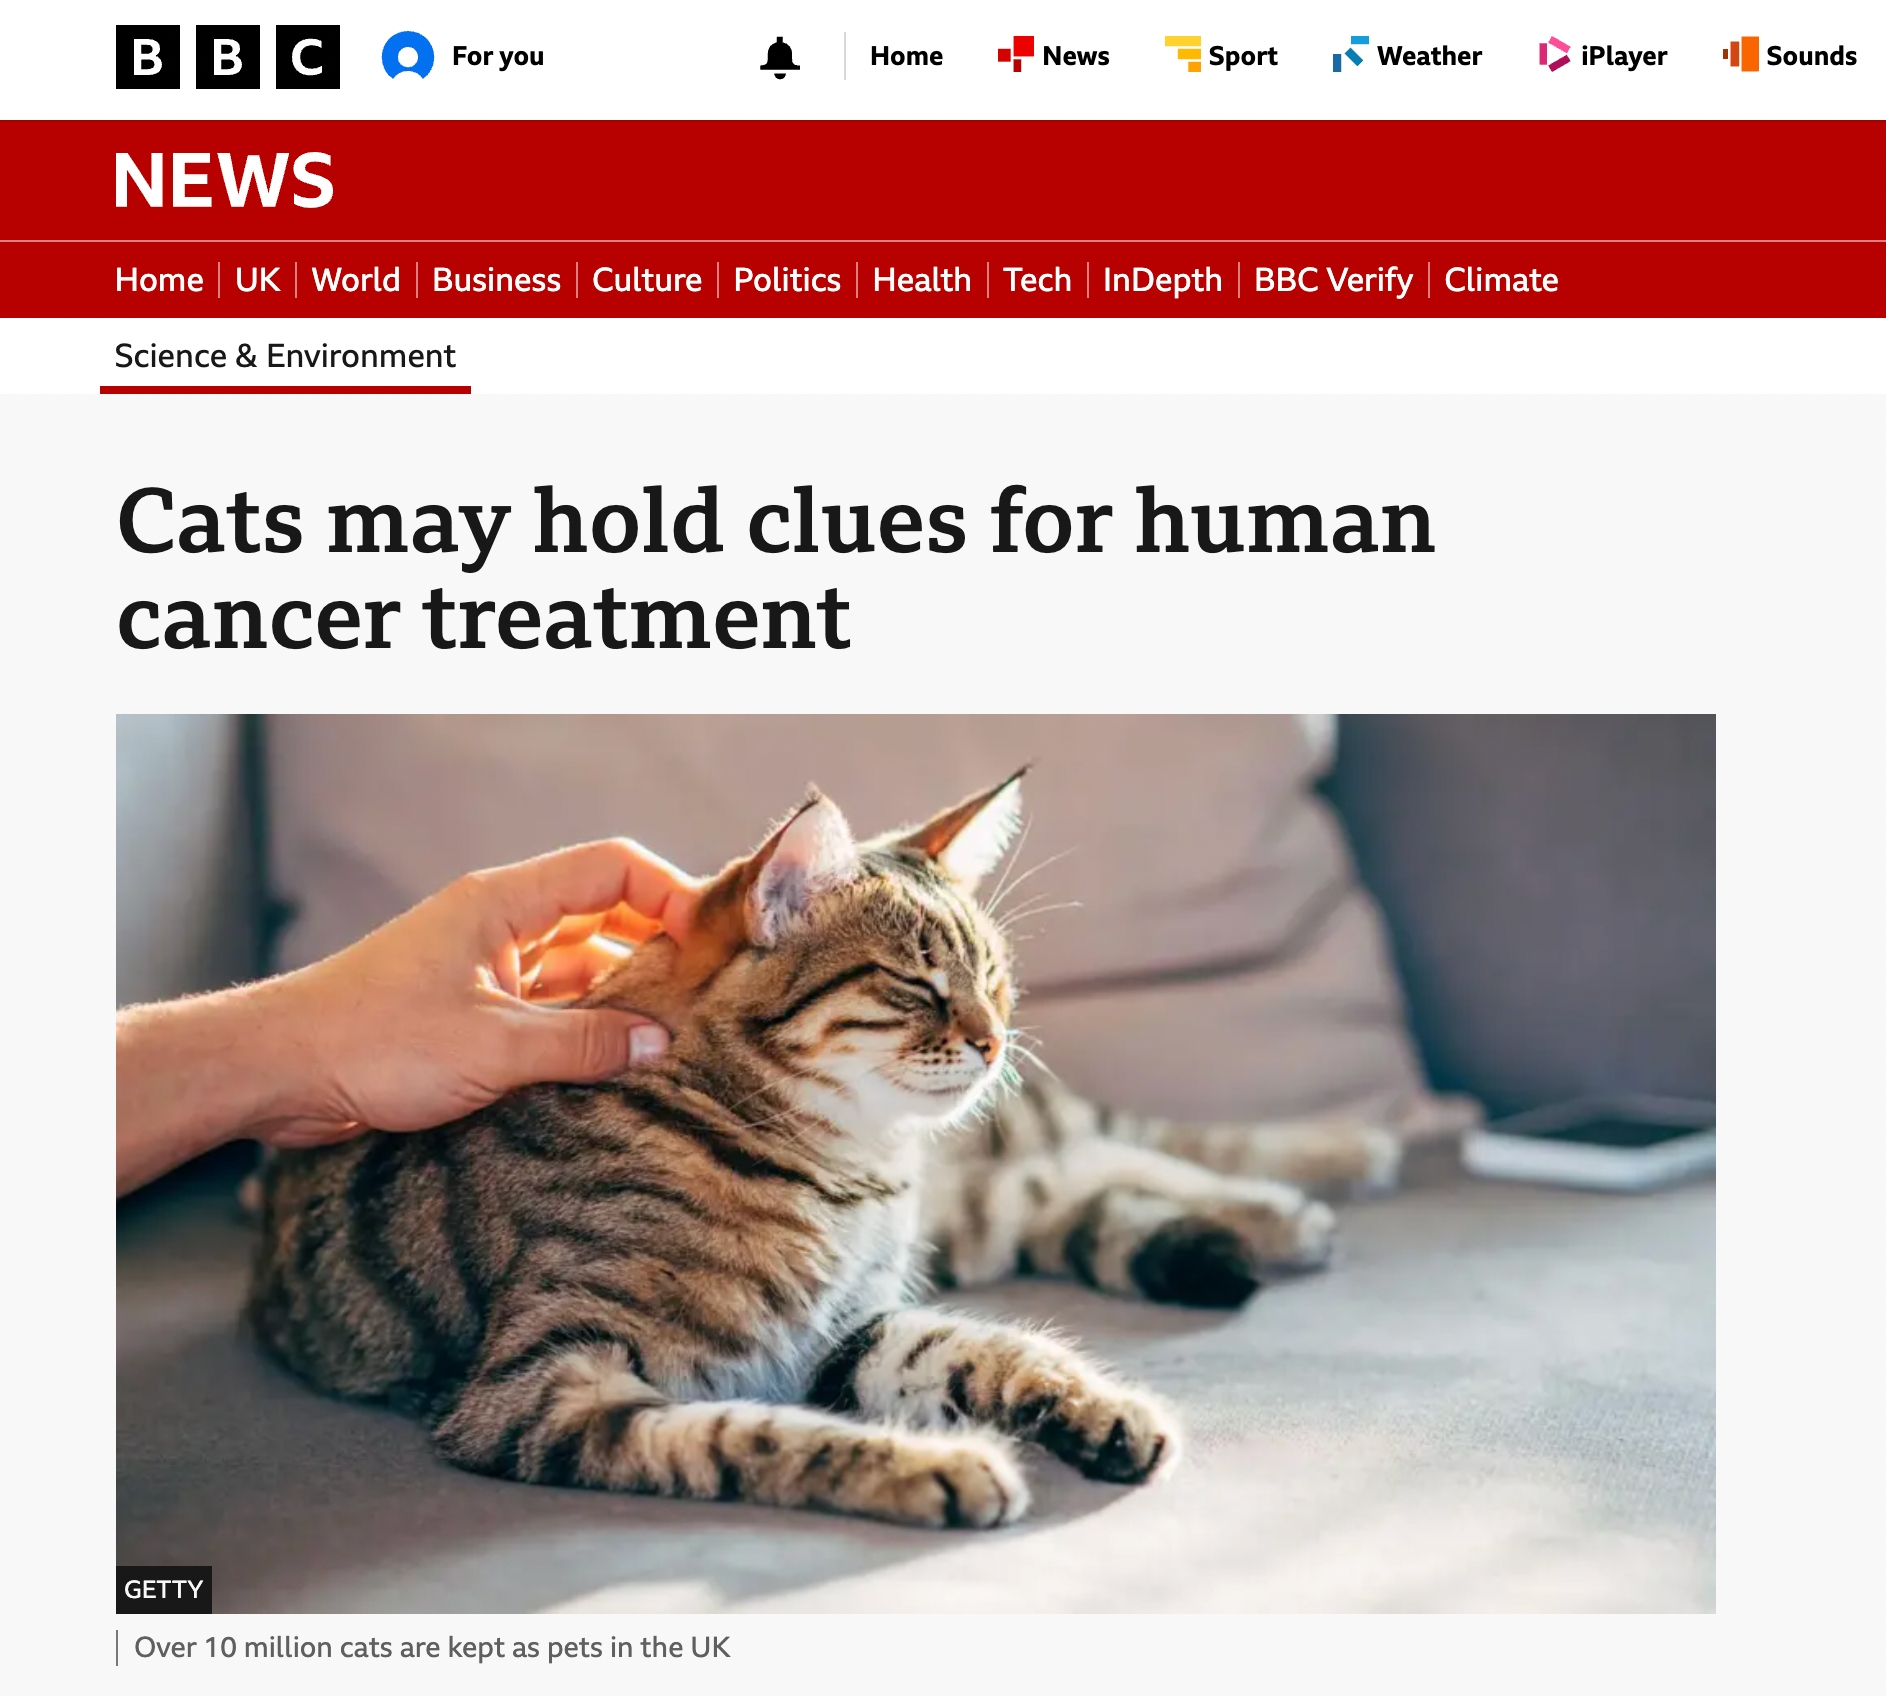The width and height of the screenshot is (1886, 1696).
Task: Click the BBC logo blocks
Action: 228,57
